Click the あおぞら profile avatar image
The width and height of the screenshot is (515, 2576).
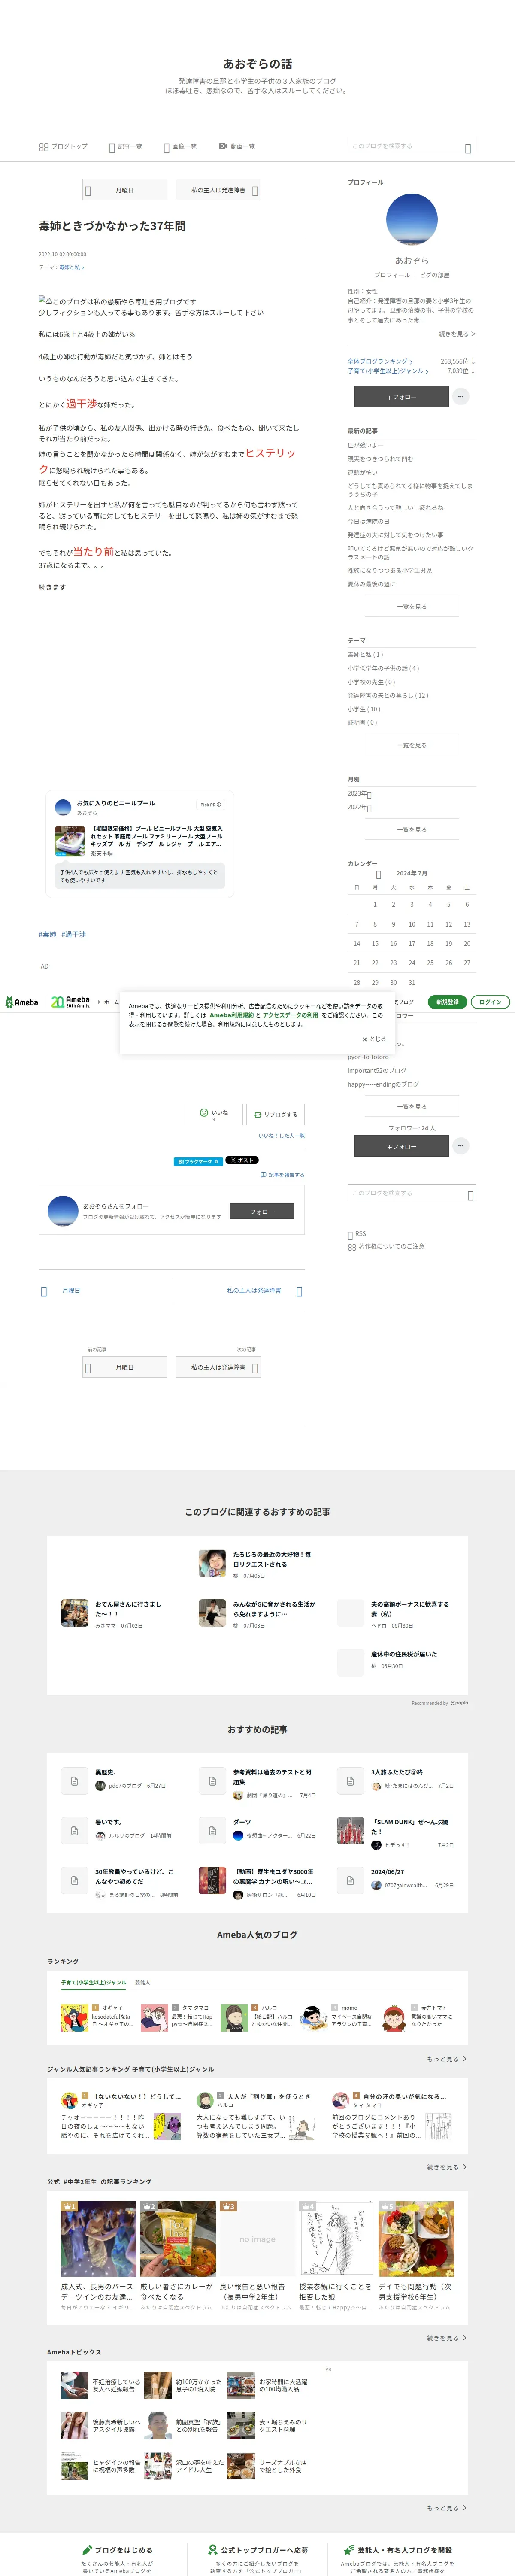(411, 220)
